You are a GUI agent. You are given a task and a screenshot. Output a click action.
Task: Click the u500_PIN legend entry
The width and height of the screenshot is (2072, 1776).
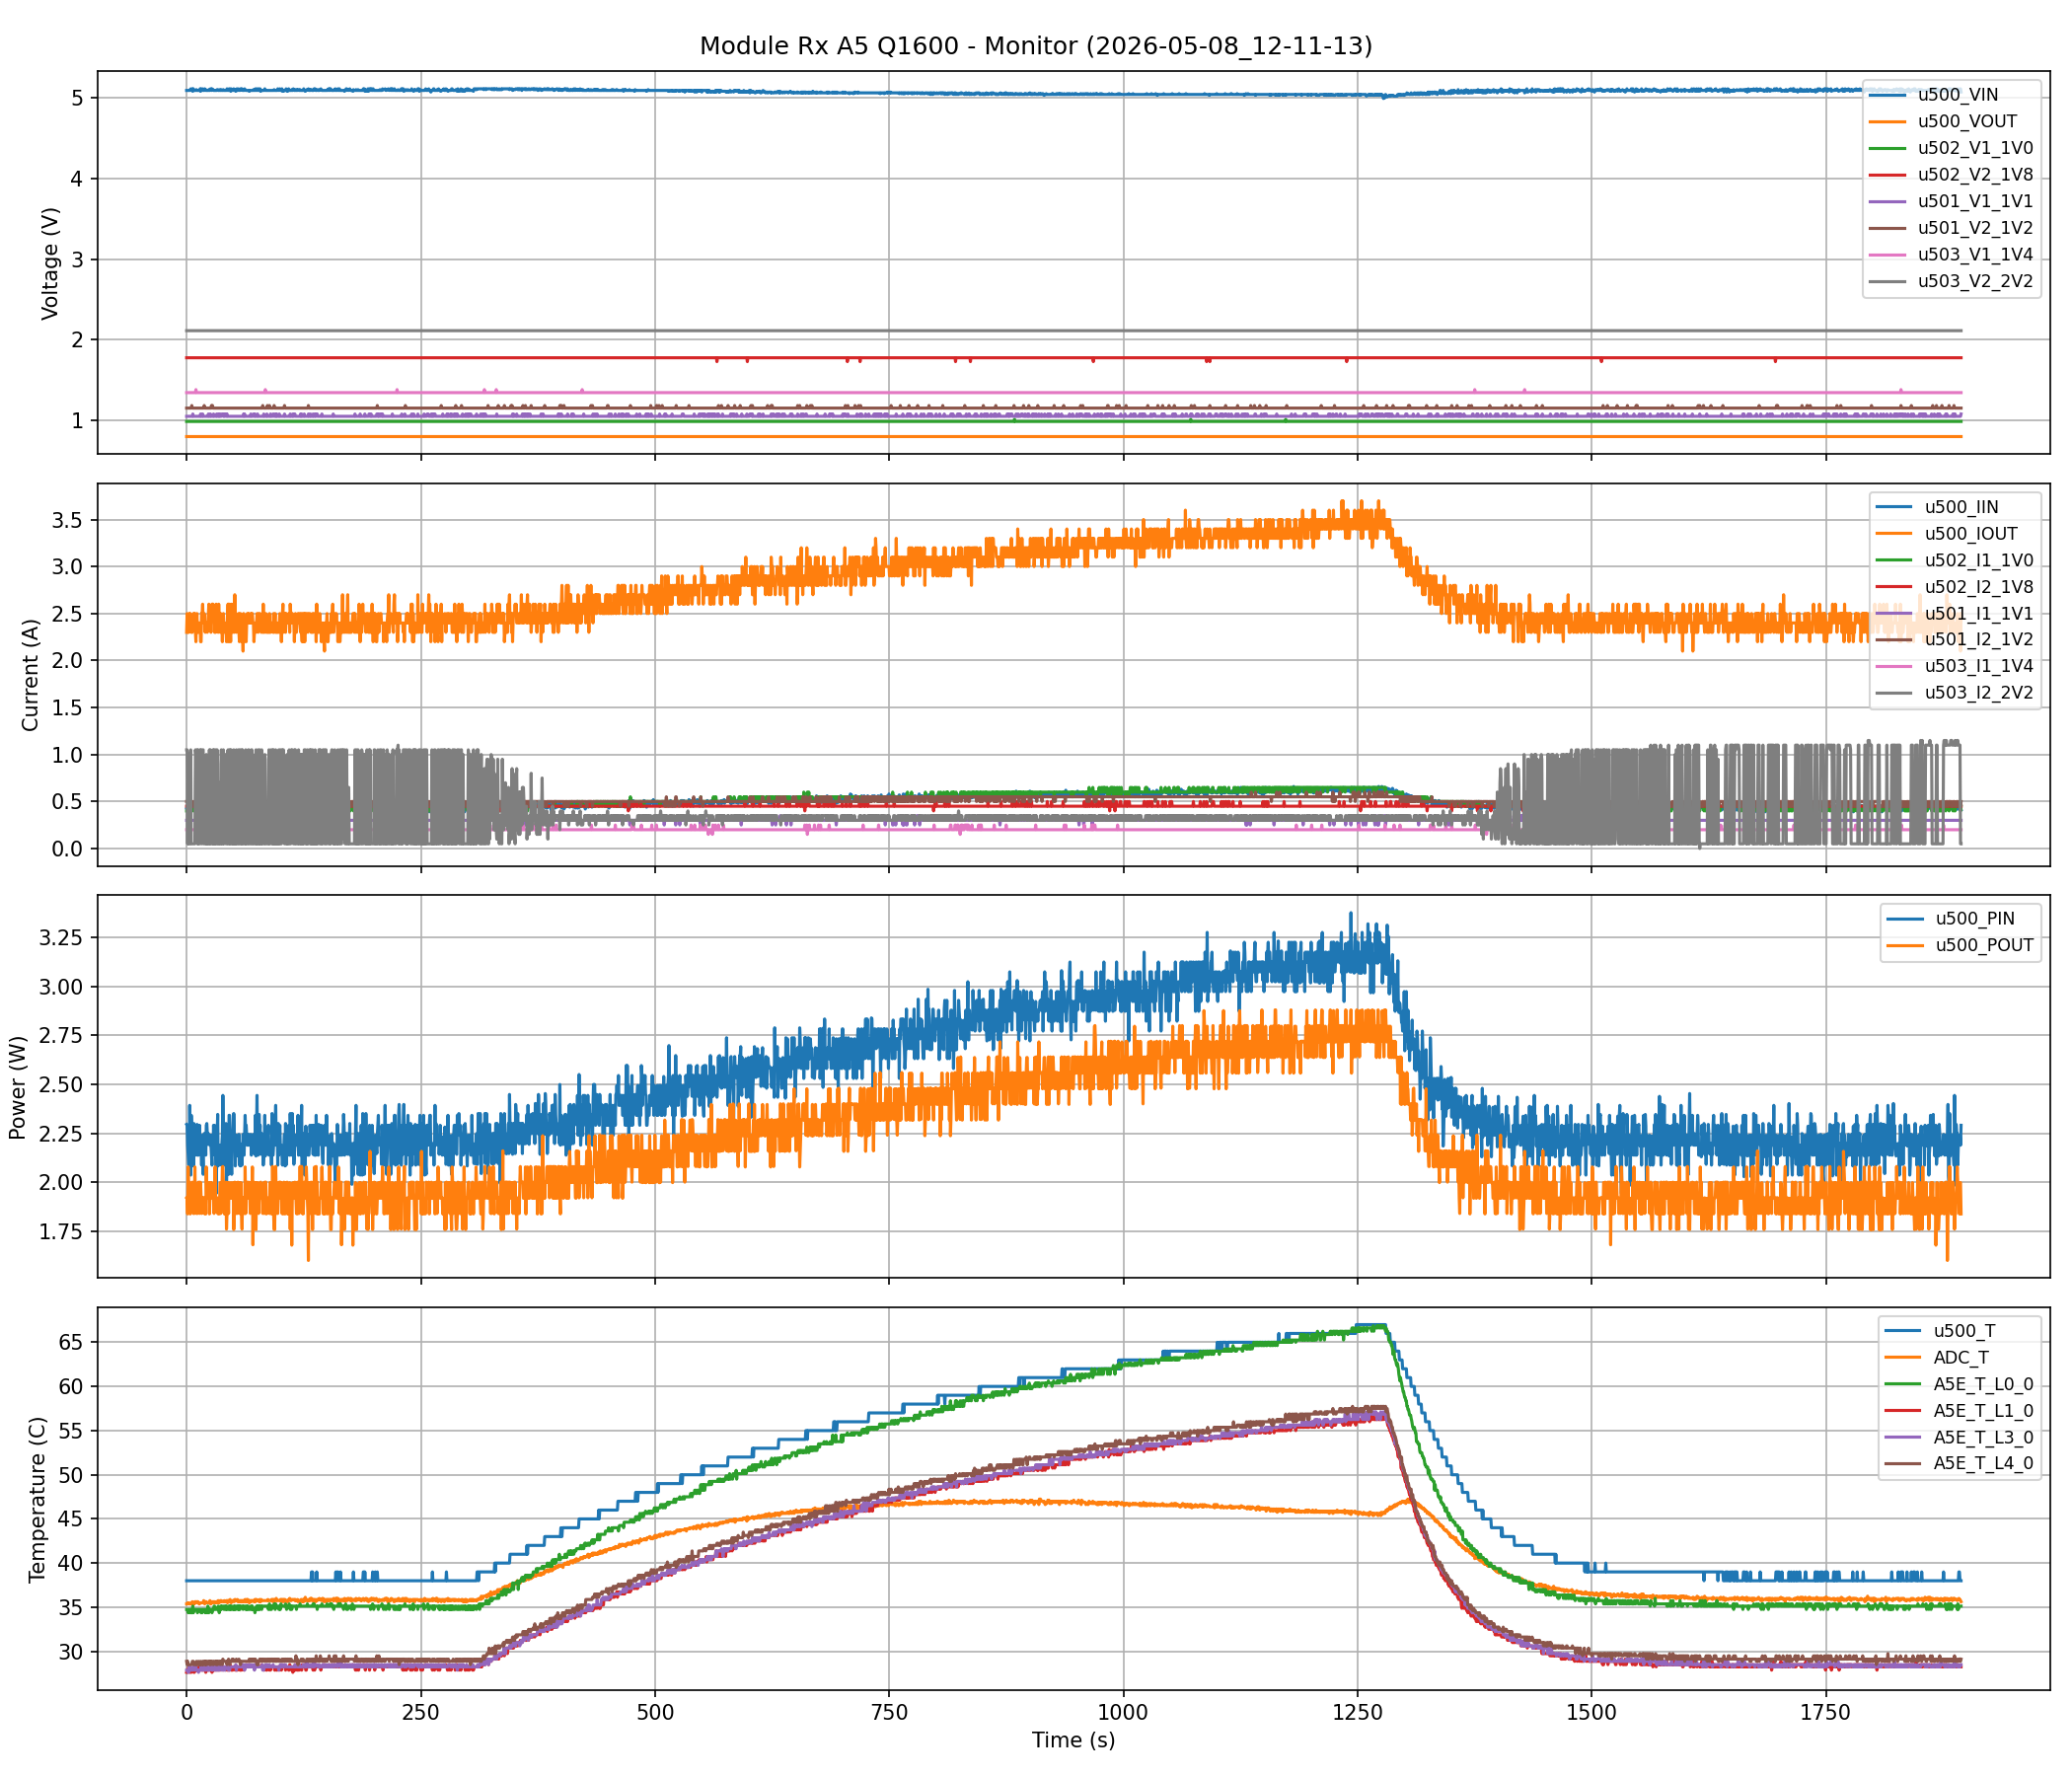tap(1951, 918)
